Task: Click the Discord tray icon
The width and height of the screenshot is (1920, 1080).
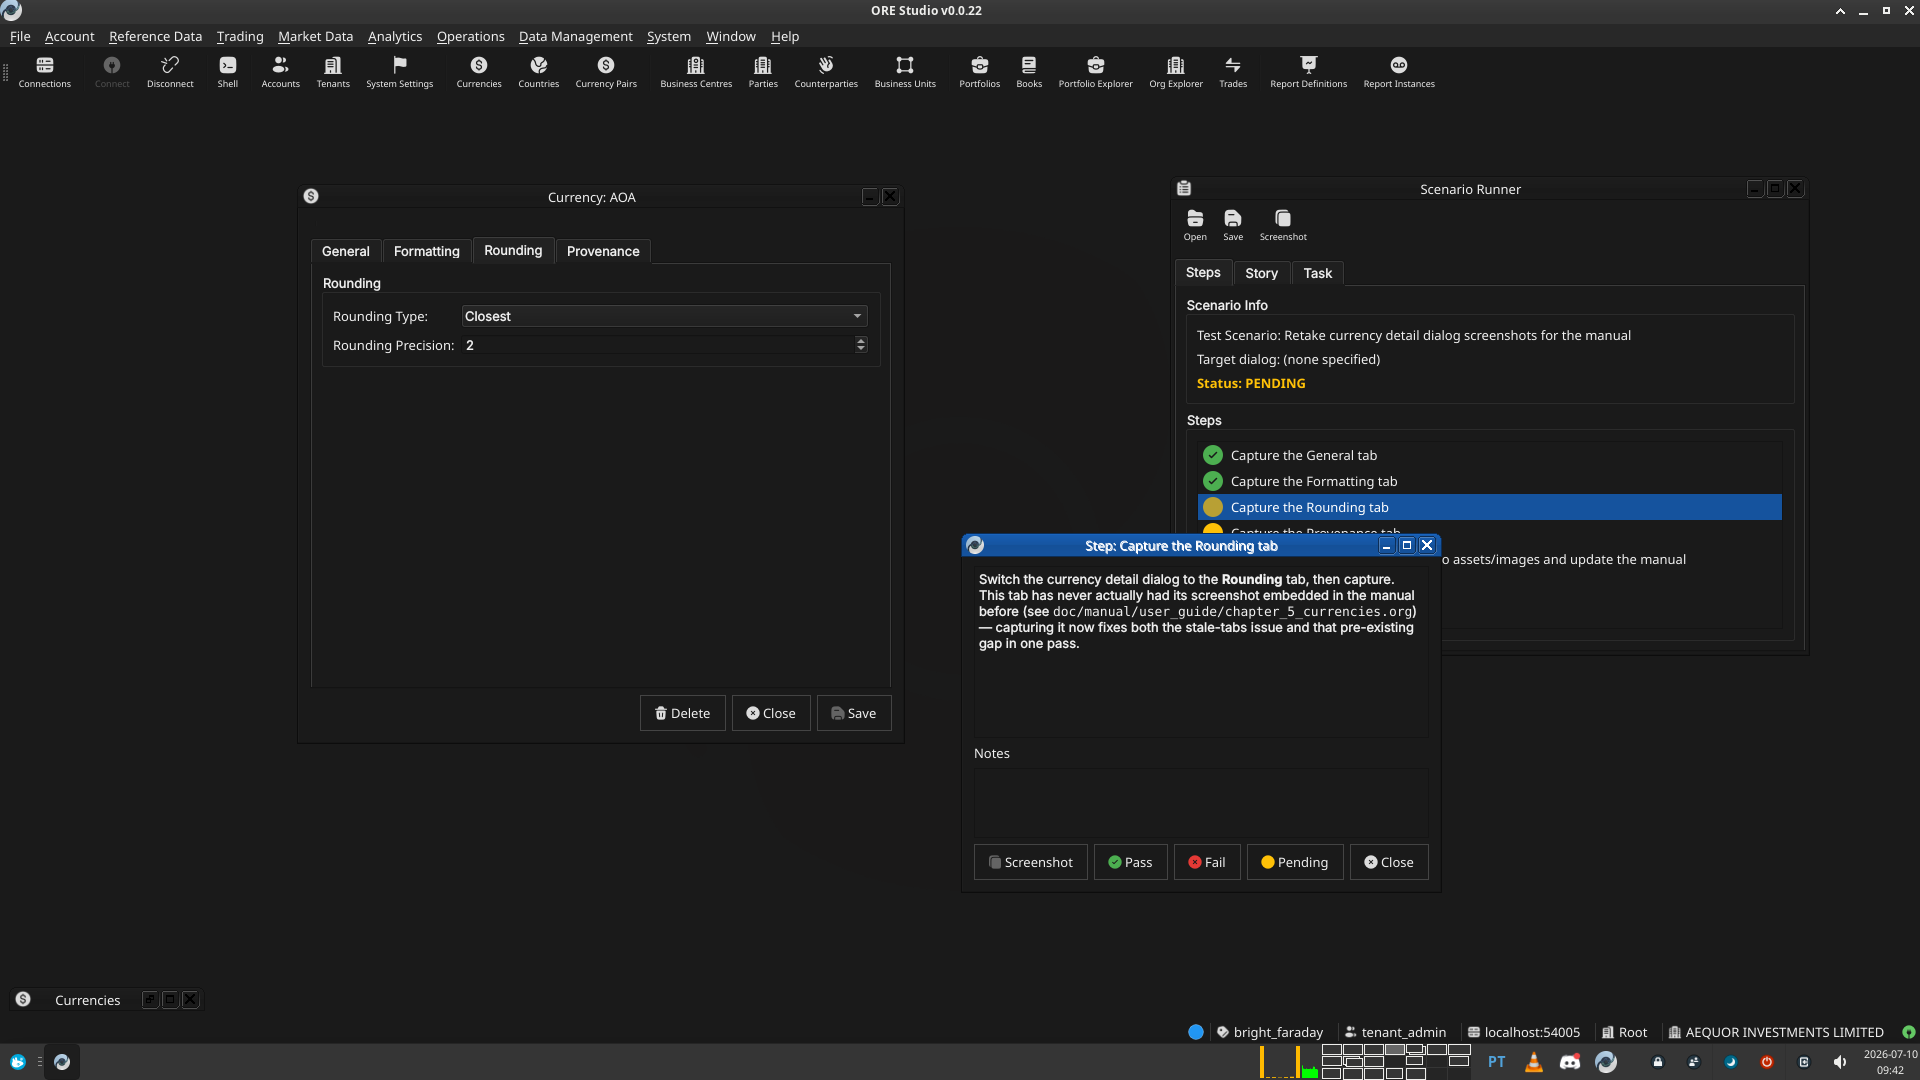Action: (x=1570, y=1062)
